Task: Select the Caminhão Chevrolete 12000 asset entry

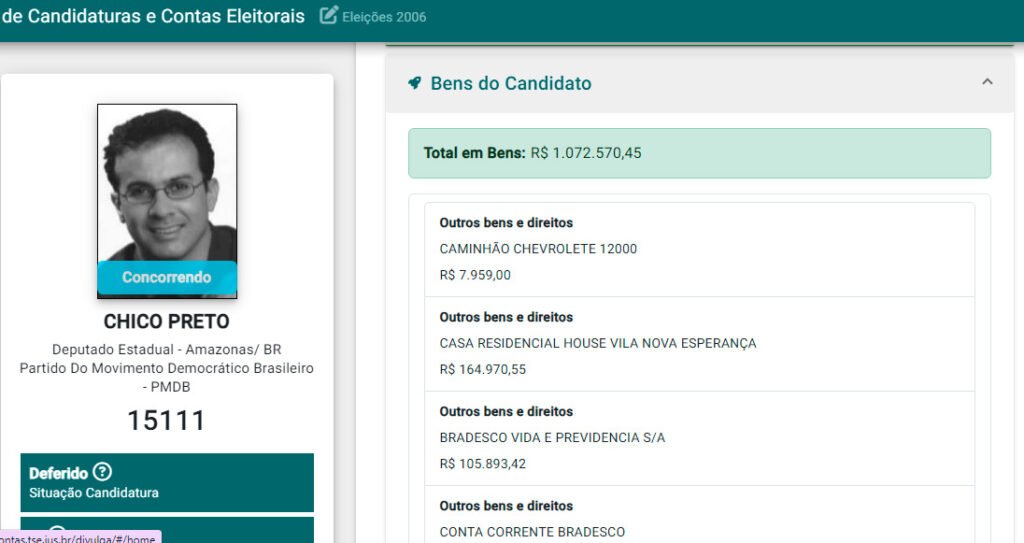Action: pos(699,249)
